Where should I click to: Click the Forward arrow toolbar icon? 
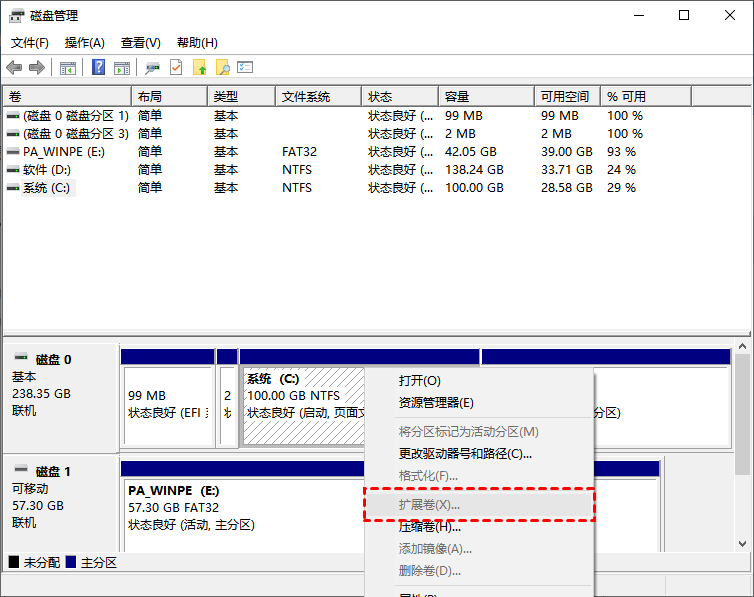[x=37, y=67]
